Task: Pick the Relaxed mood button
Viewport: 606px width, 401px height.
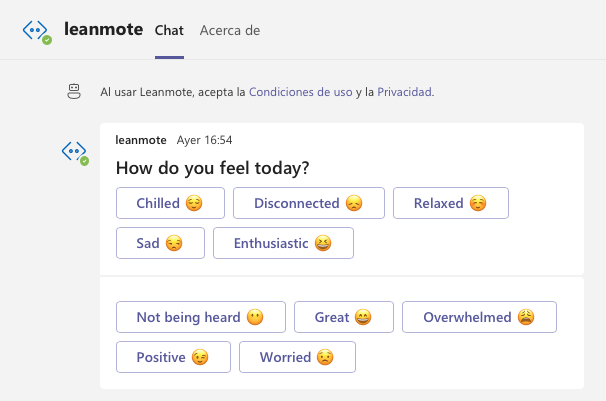Action: pyautogui.click(x=450, y=203)
